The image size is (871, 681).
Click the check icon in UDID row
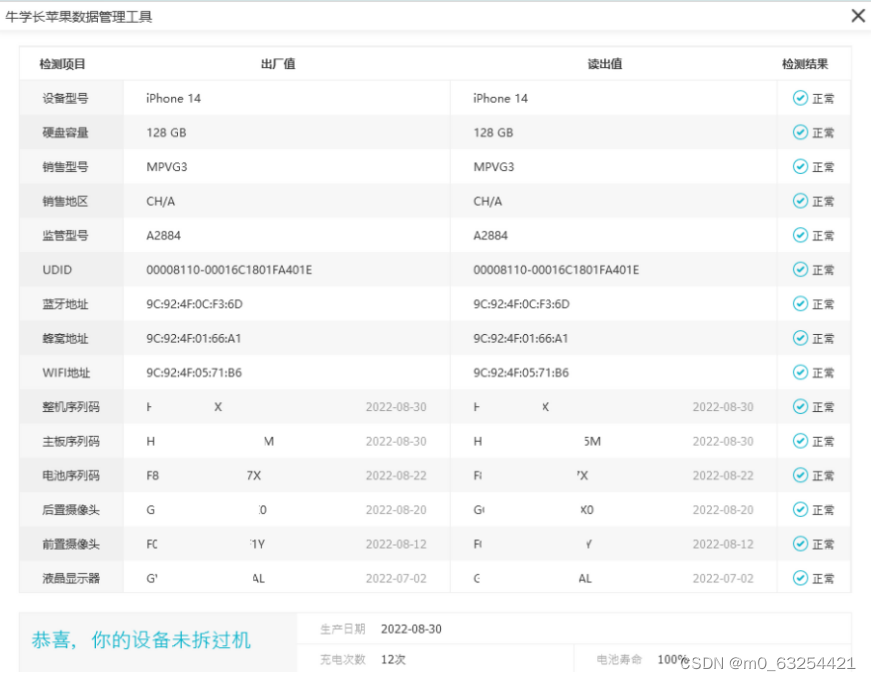[x=800, y=269]
